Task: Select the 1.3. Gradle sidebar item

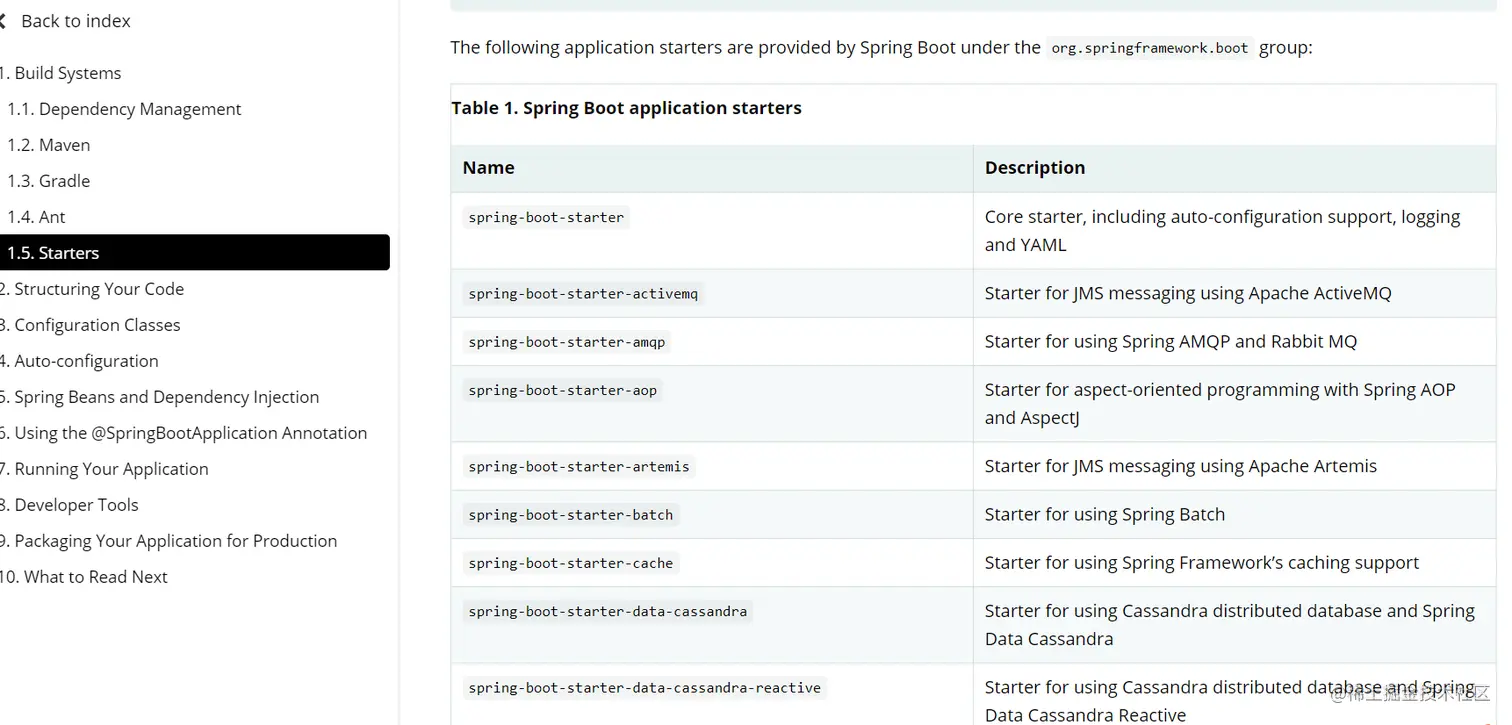Action: click(x=49, y=181)
